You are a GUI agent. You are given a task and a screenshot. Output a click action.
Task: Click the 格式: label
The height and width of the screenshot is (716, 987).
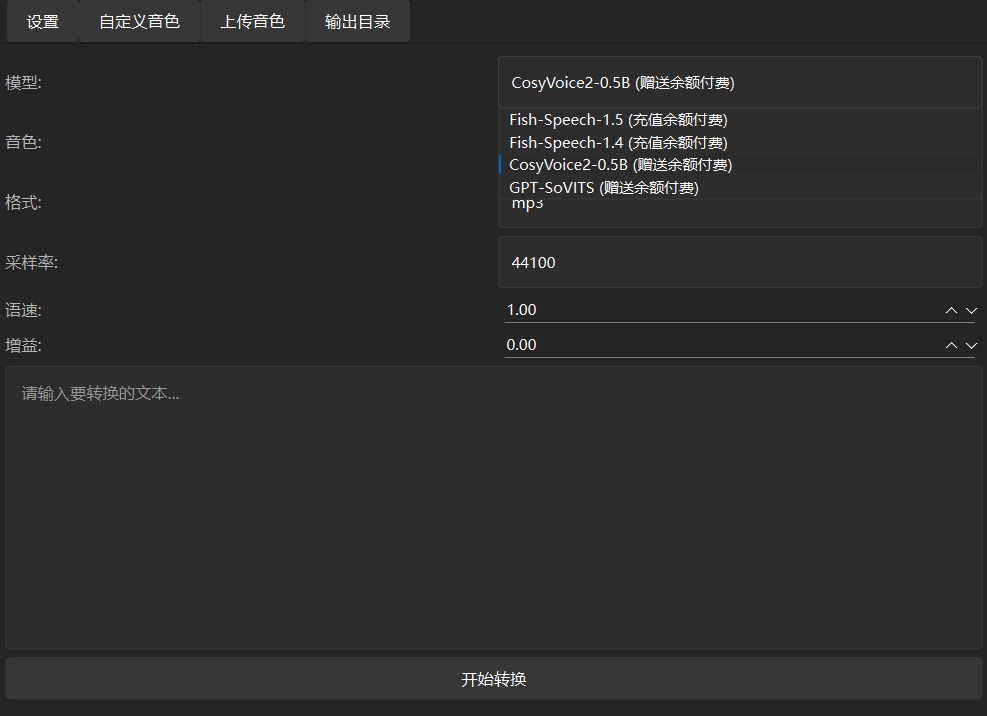[23, 203]
